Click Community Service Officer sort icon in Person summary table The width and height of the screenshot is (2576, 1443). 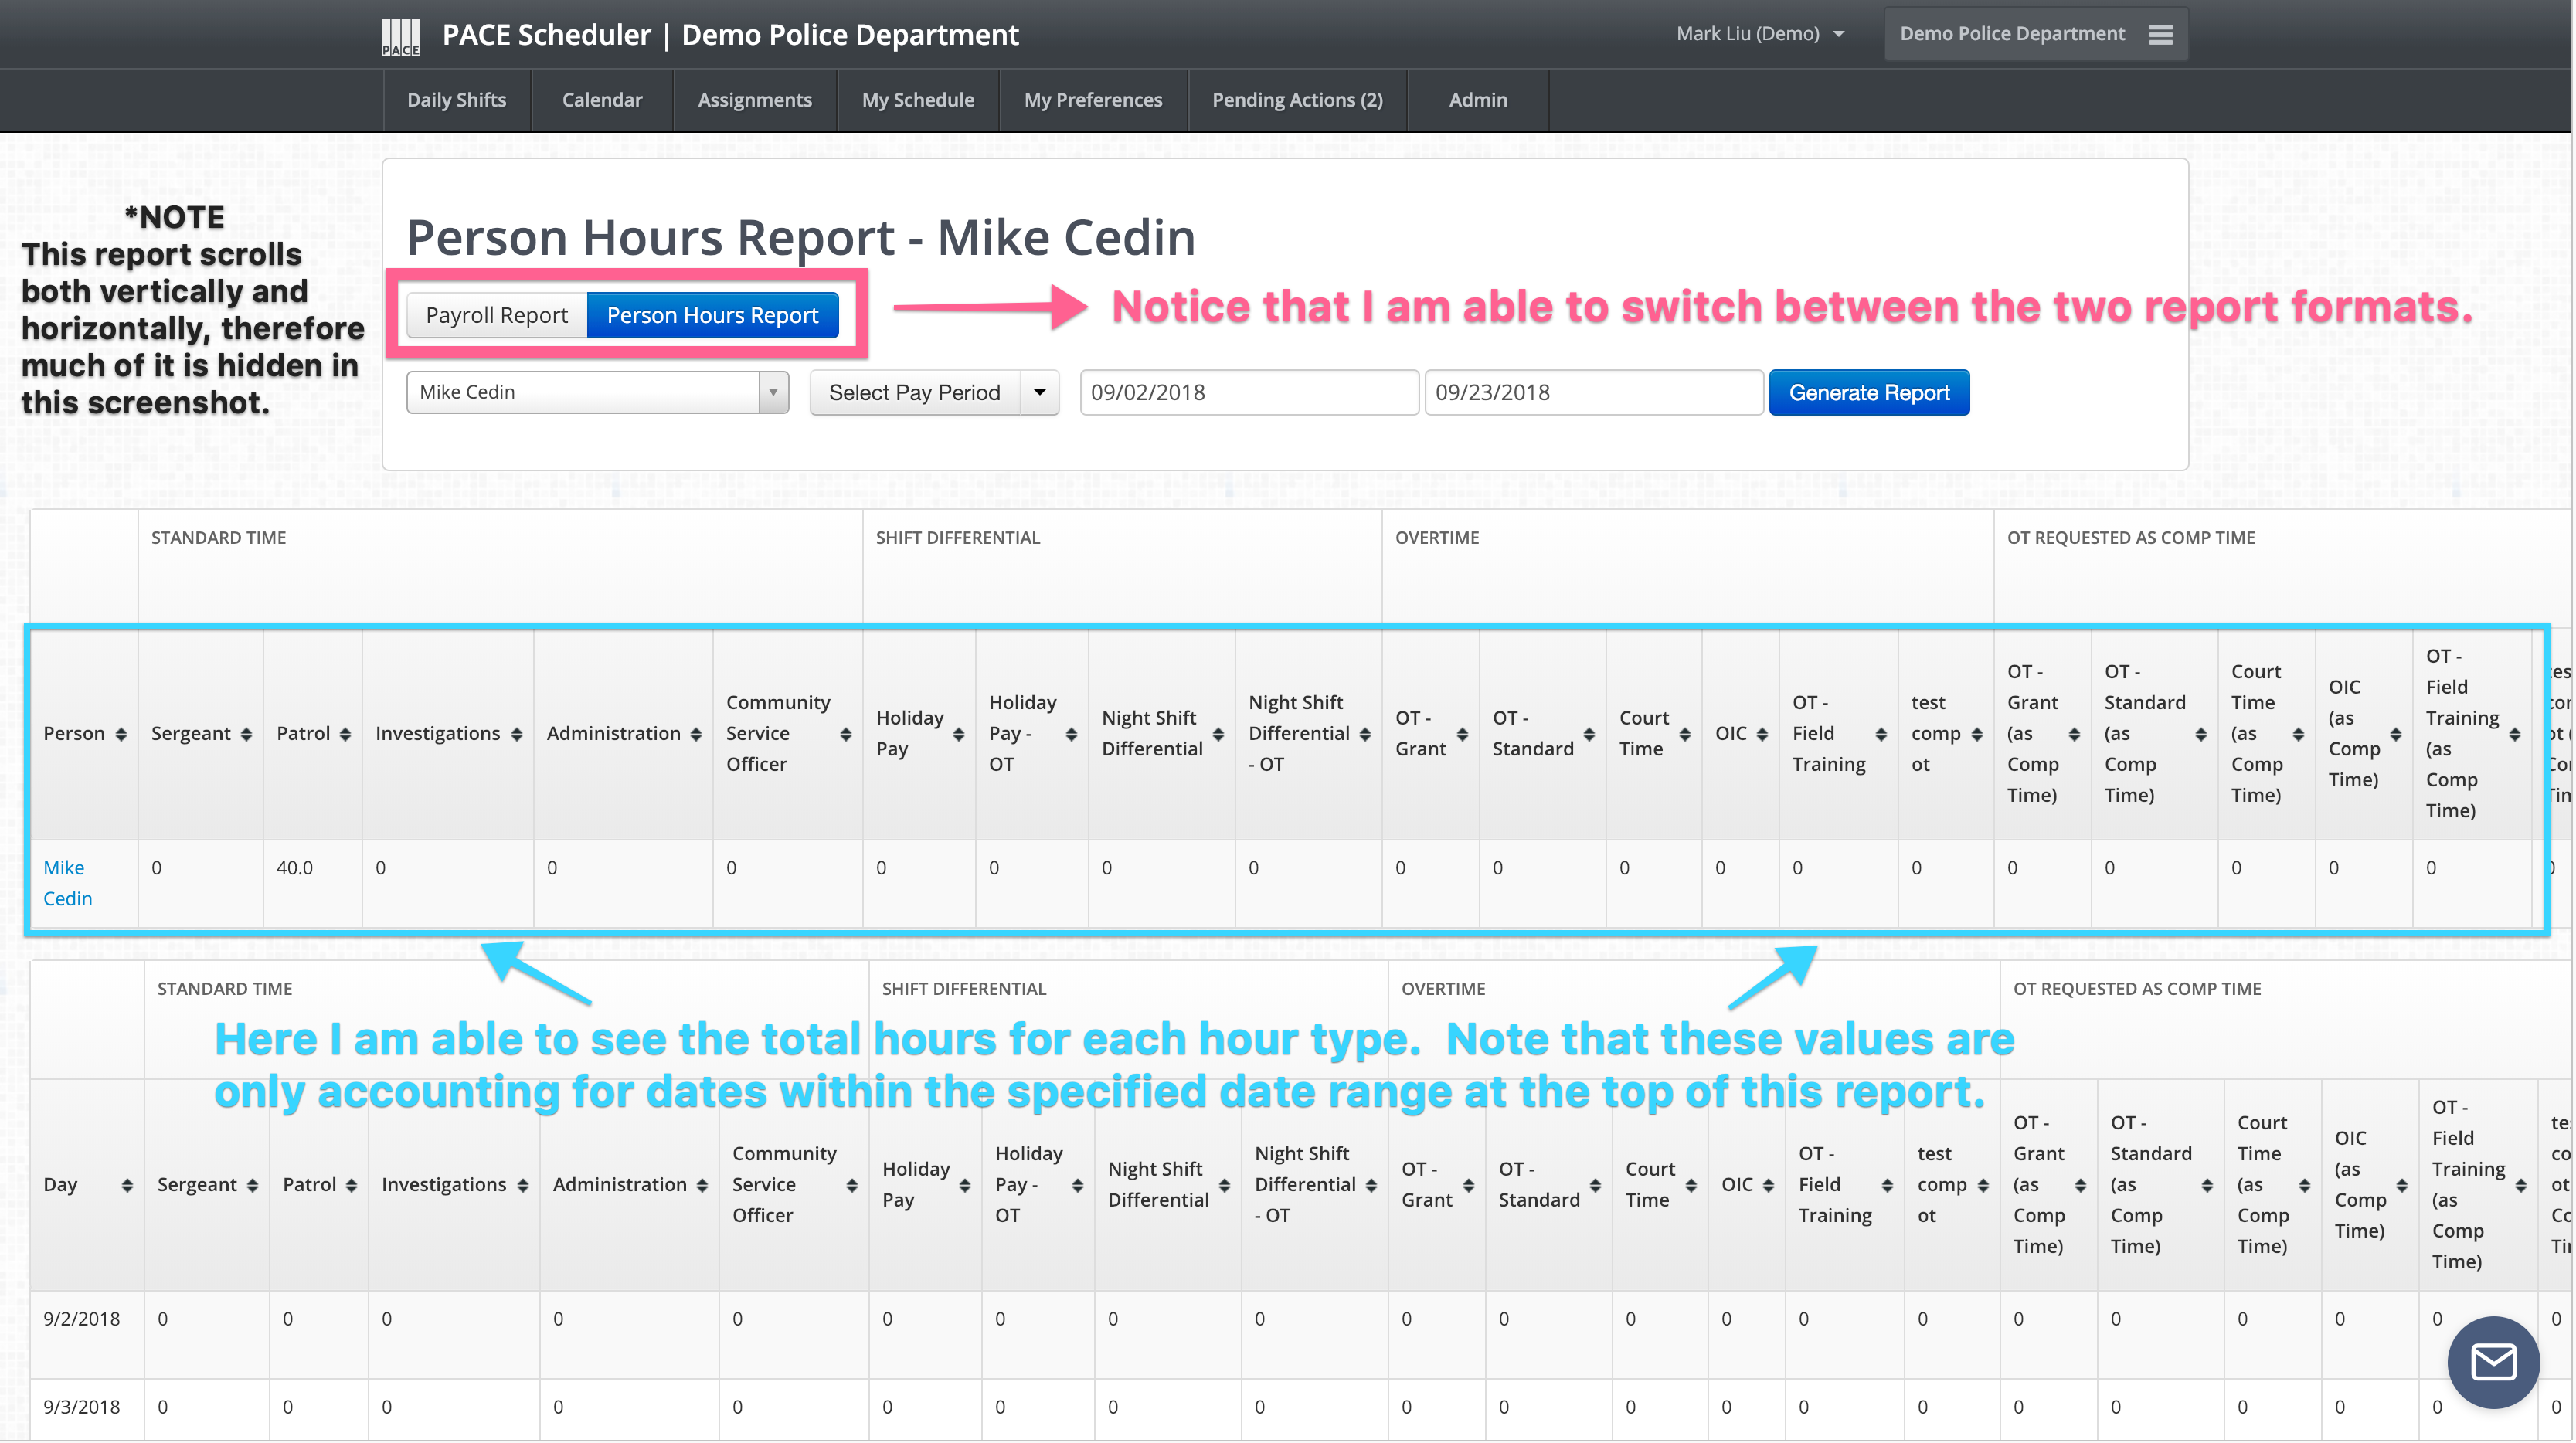[846, 734]
